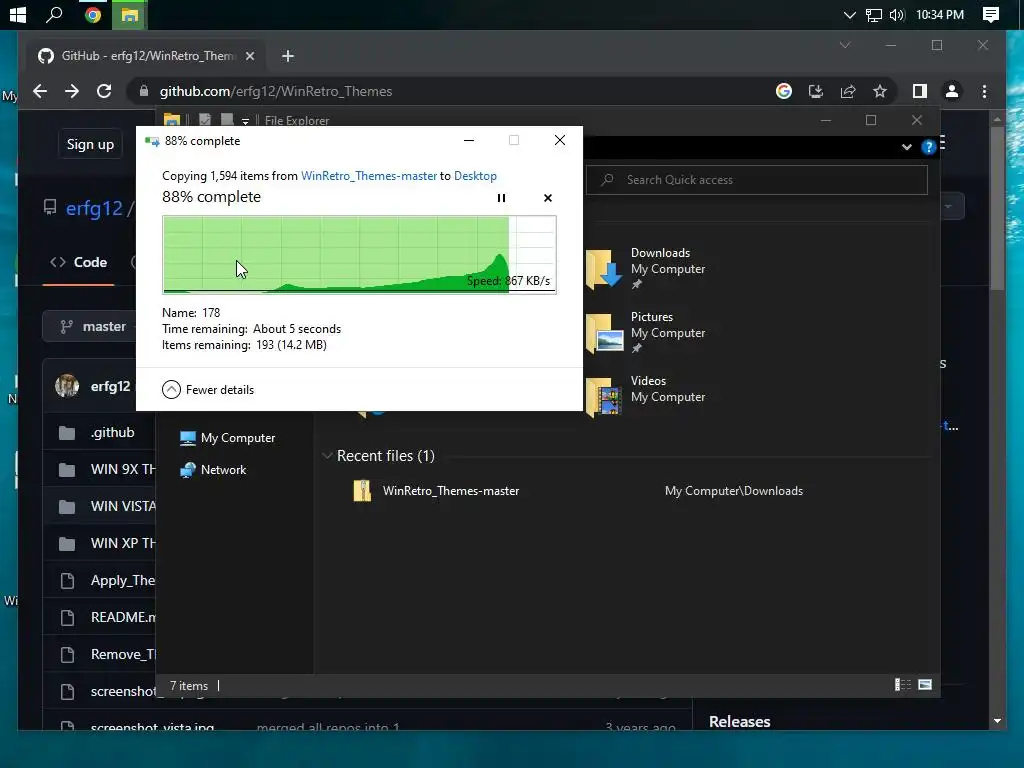The height and width of the screenshot is (768, 1024).
Task: Cancel the copy with the small X
Action: coord(548,198)
